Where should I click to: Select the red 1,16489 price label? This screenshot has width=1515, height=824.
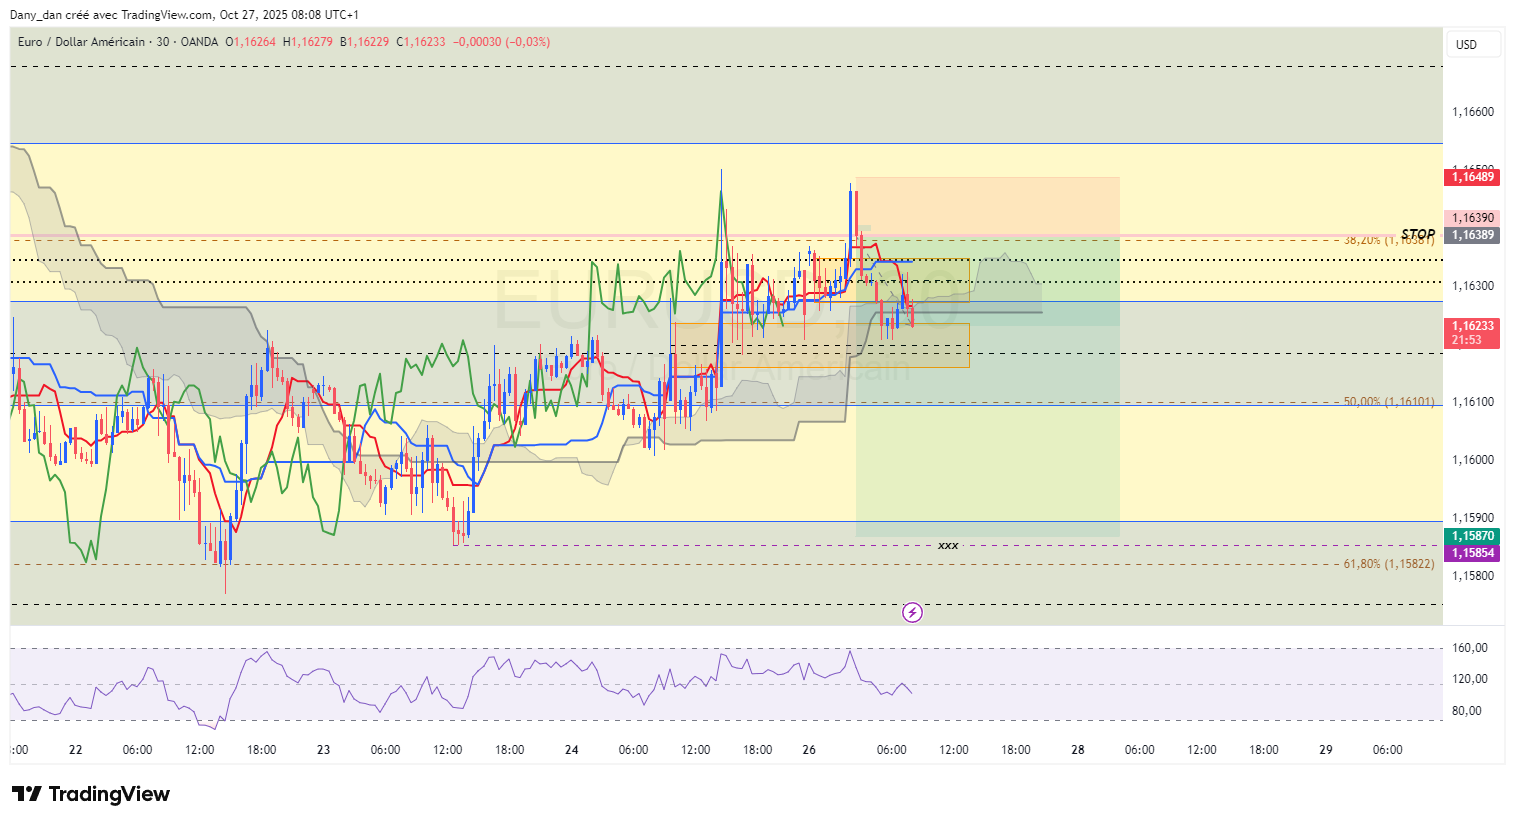tap(1472, 177)
